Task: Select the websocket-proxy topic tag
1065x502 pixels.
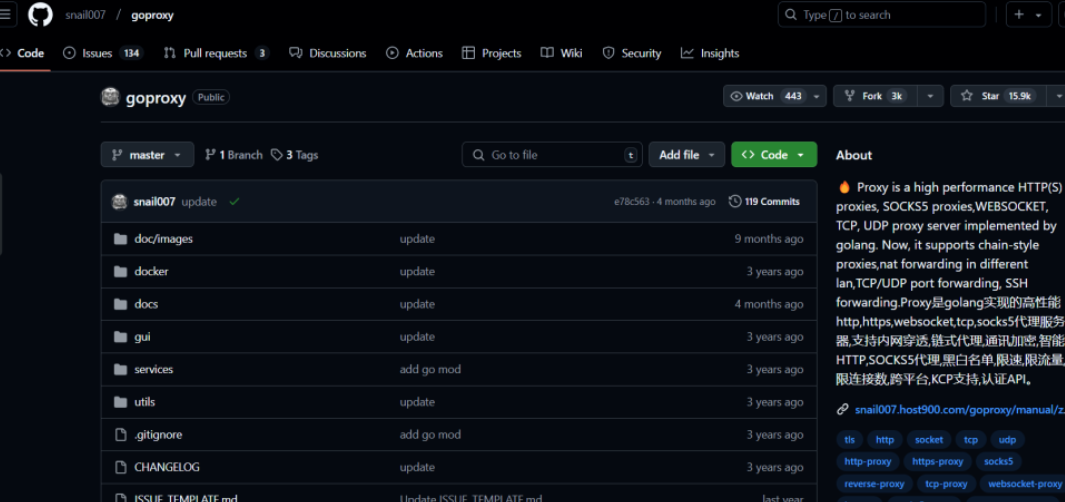Action: click(1024, 484)
